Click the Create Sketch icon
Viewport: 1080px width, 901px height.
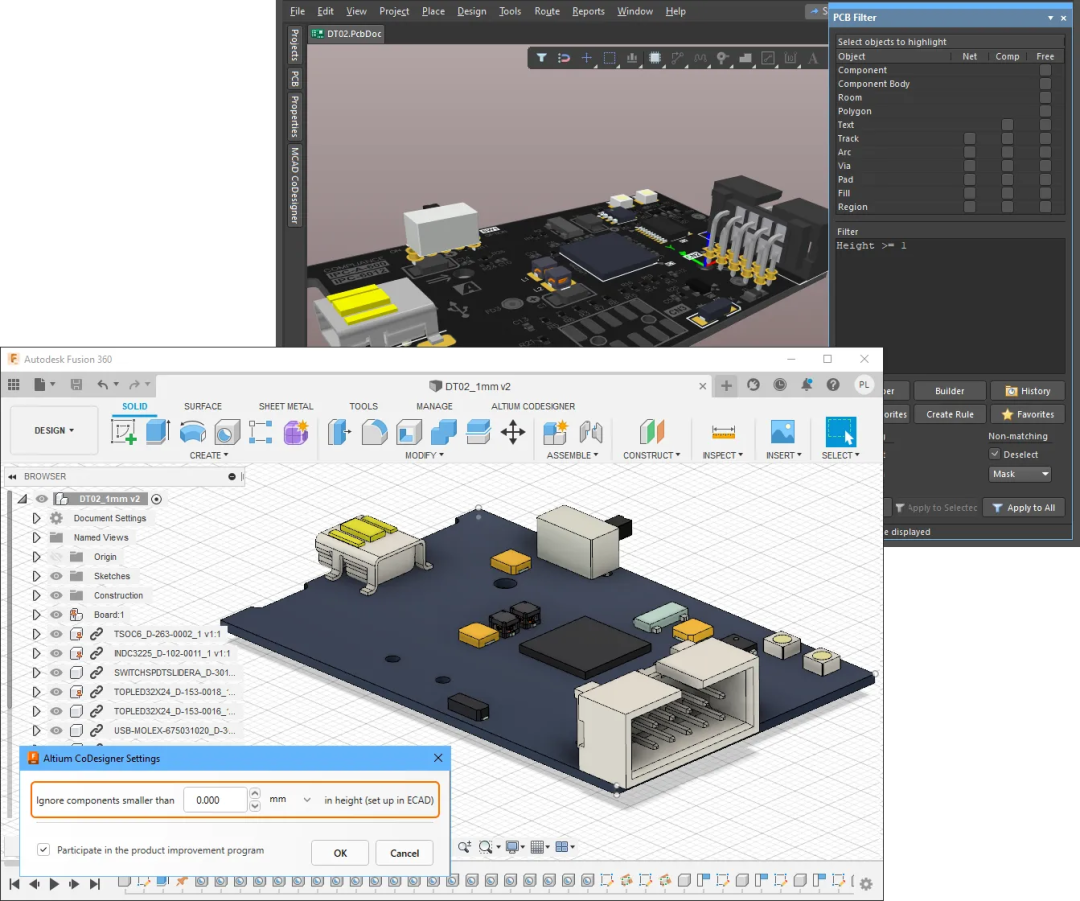click(124, 432)
